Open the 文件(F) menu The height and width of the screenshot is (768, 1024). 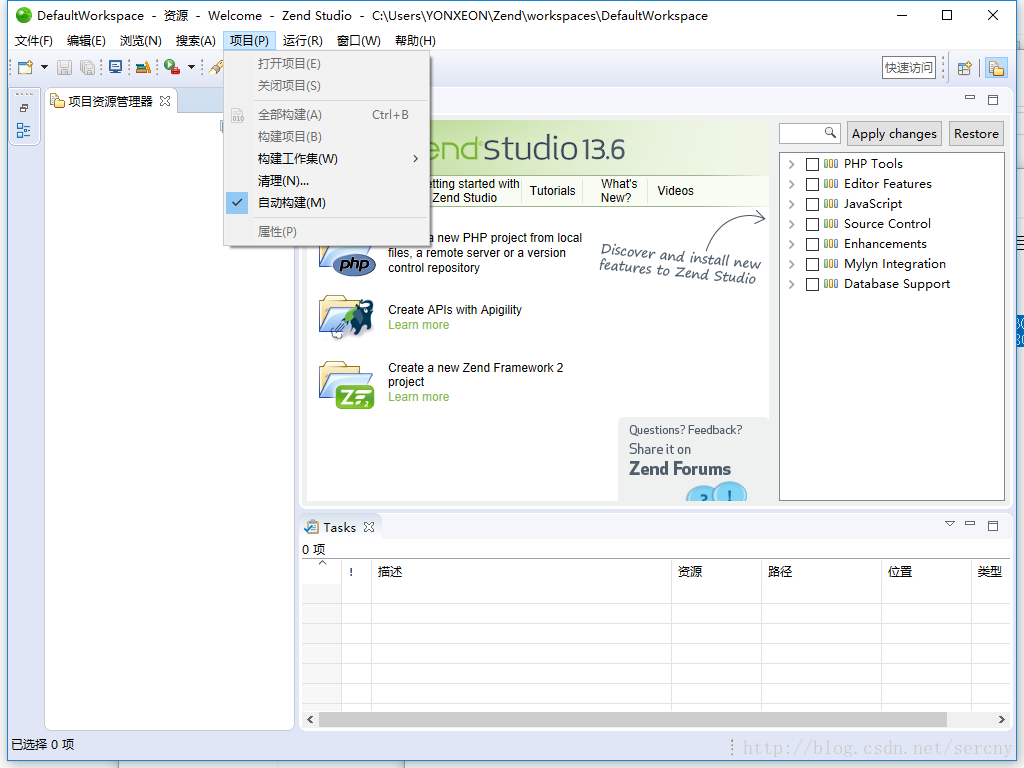[33, 40]
